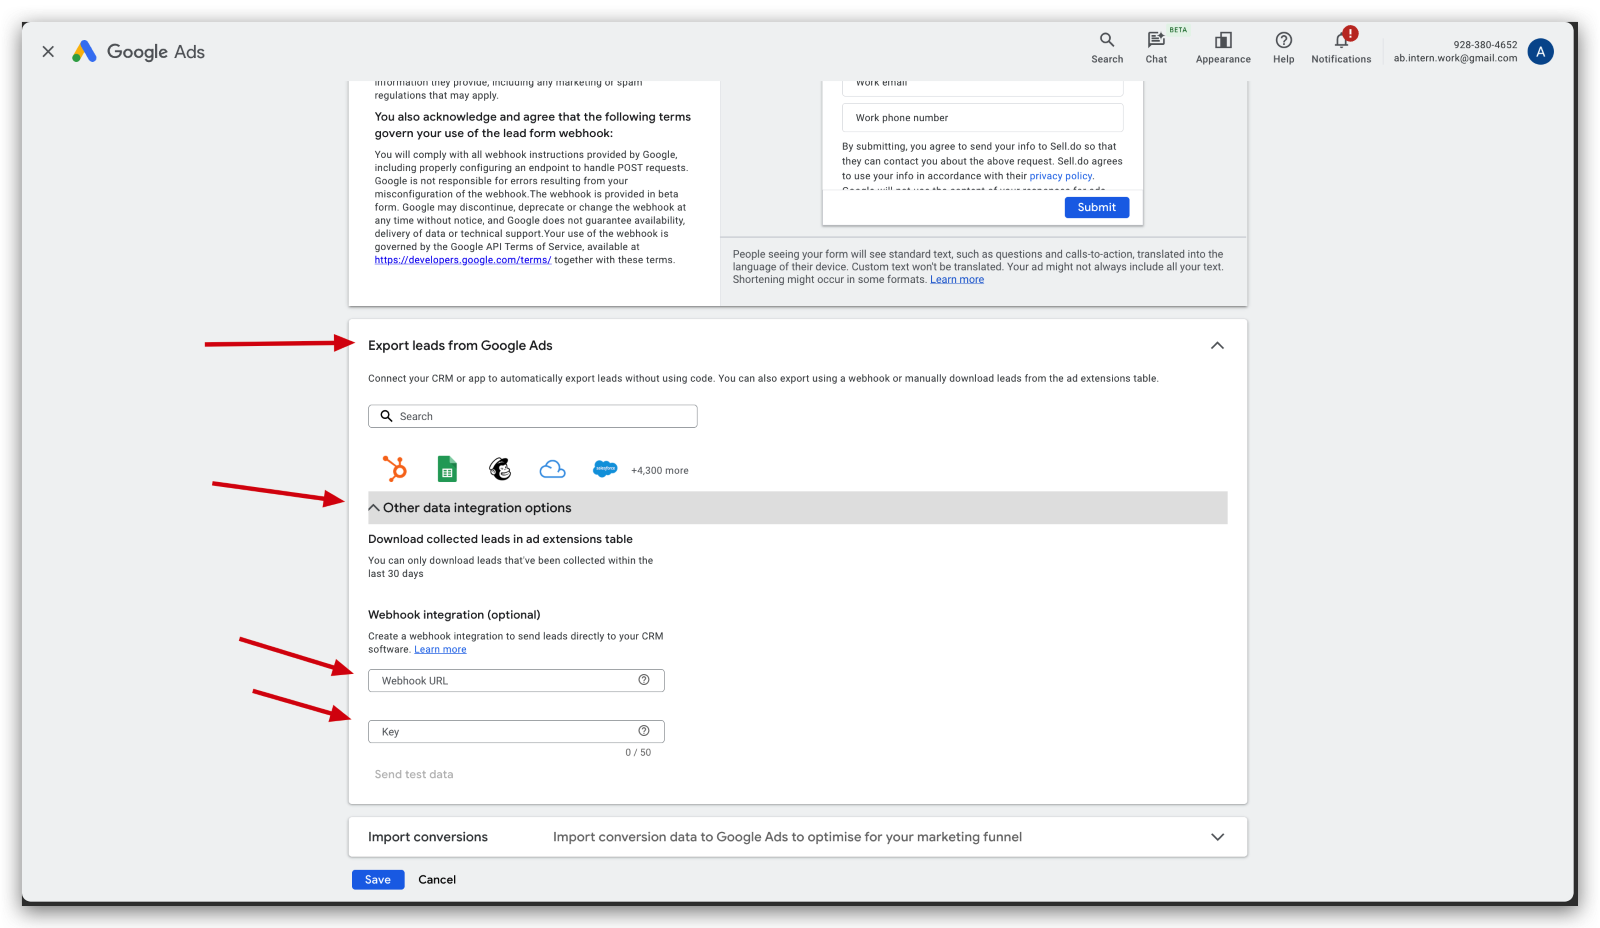This screenshot has height=928, width=1600.
Task: Select the Mailchimp integration icon
Action: point(500,469)
